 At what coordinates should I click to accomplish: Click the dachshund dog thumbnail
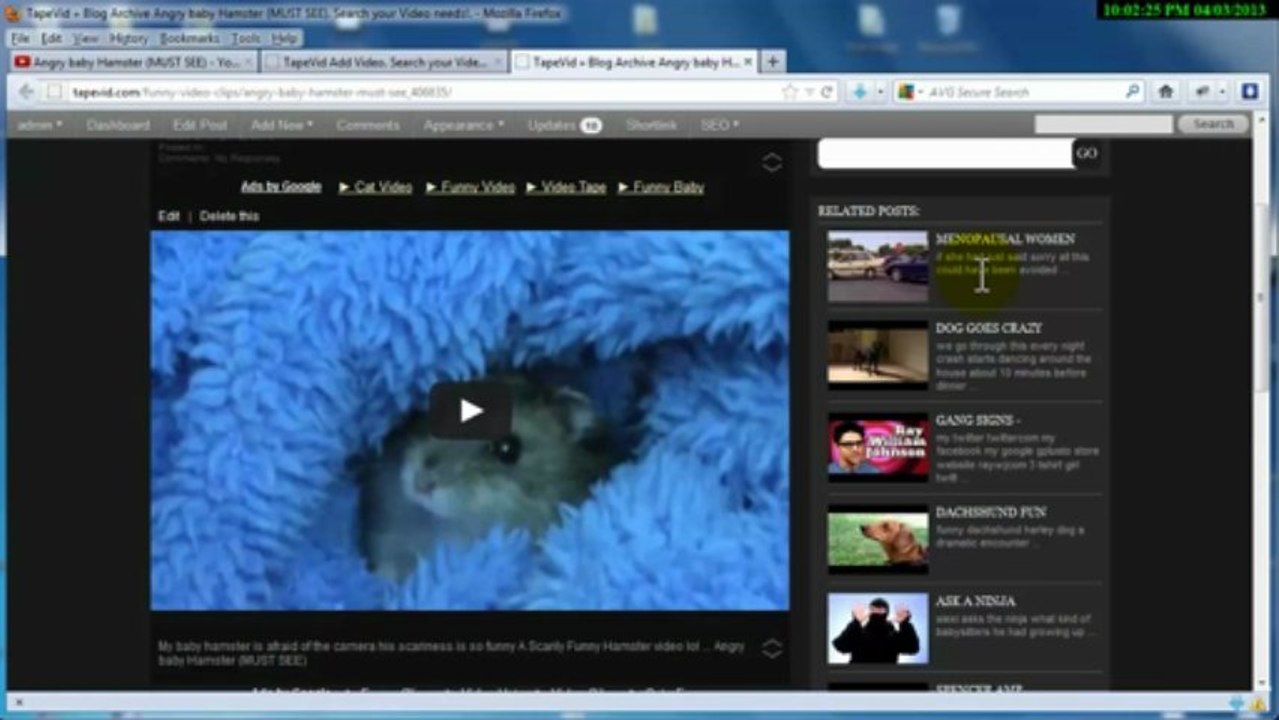pyautogui.click(x=878, y=539)
